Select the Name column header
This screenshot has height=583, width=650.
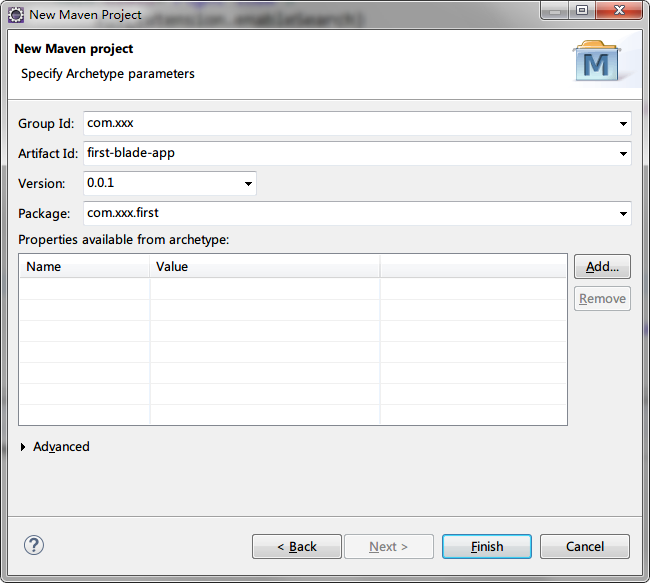click(85, 267)
